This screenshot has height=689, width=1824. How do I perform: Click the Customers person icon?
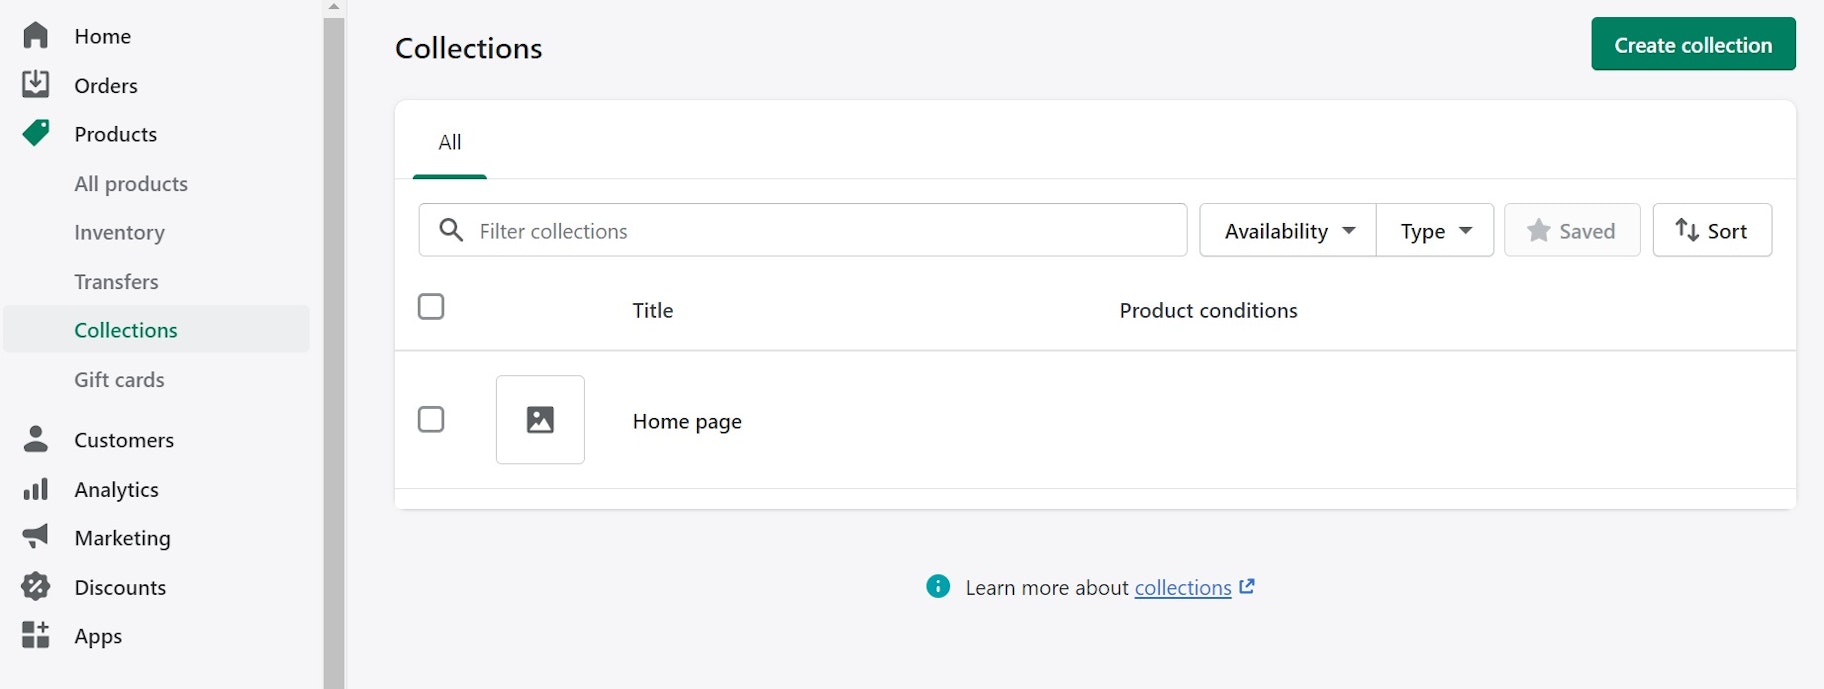35,439
